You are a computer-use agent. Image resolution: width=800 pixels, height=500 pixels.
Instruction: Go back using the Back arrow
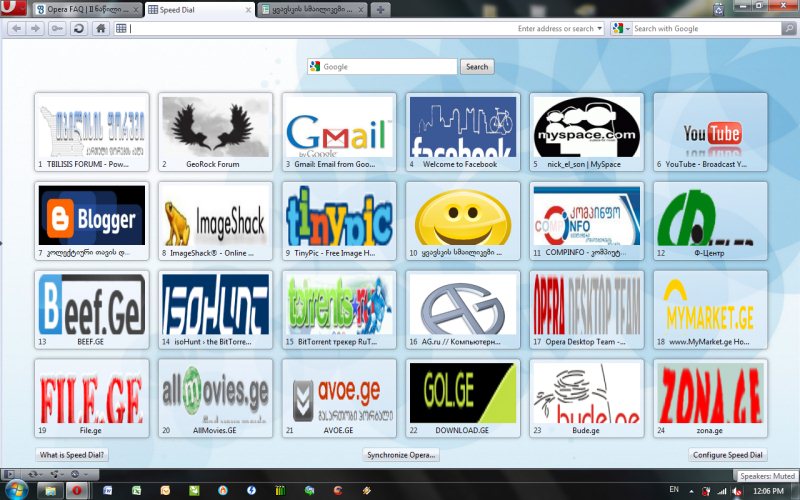pos(17,29)
